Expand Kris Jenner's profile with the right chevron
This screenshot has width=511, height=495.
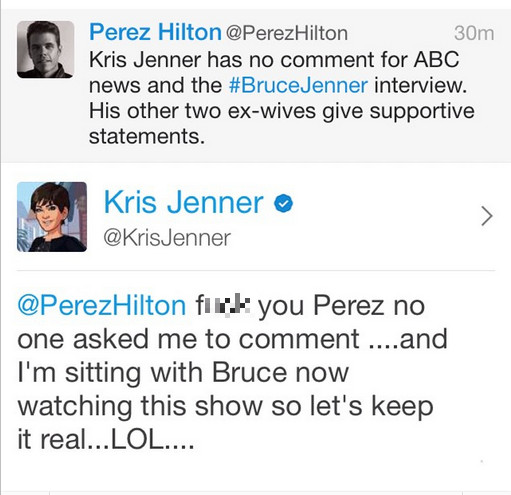coord(487,216)
